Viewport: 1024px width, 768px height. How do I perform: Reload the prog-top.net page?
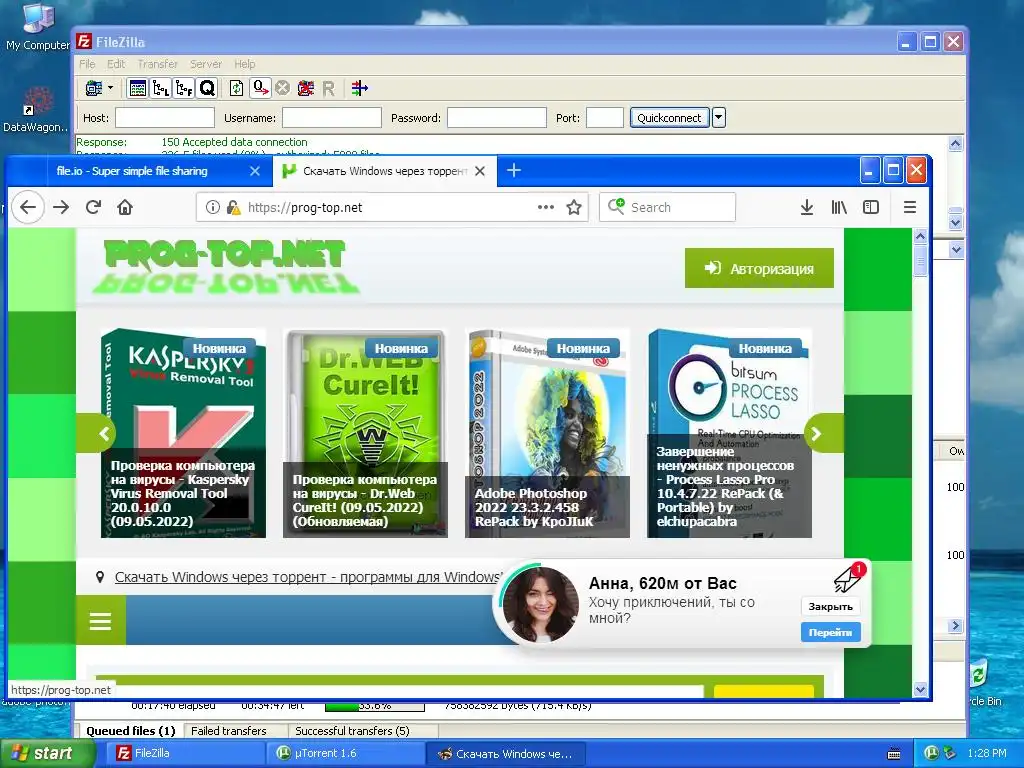click(x=93, y=208)
